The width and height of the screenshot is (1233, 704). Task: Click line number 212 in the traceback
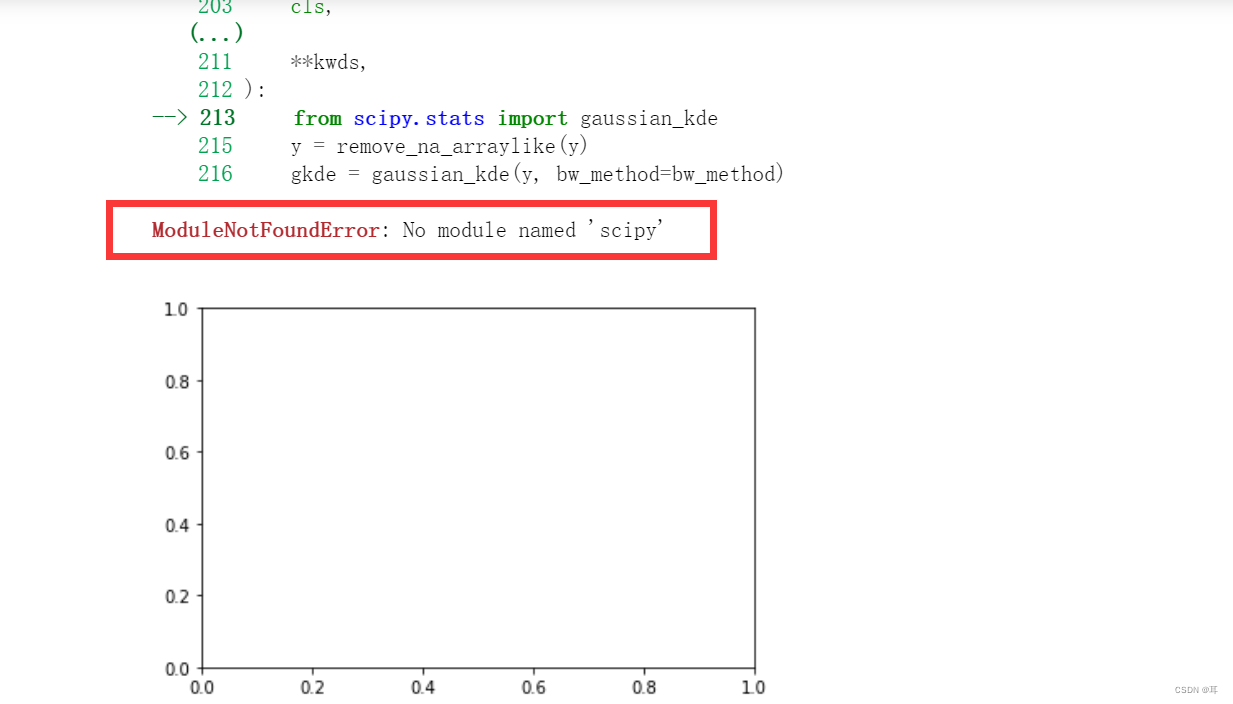(215, 89)
